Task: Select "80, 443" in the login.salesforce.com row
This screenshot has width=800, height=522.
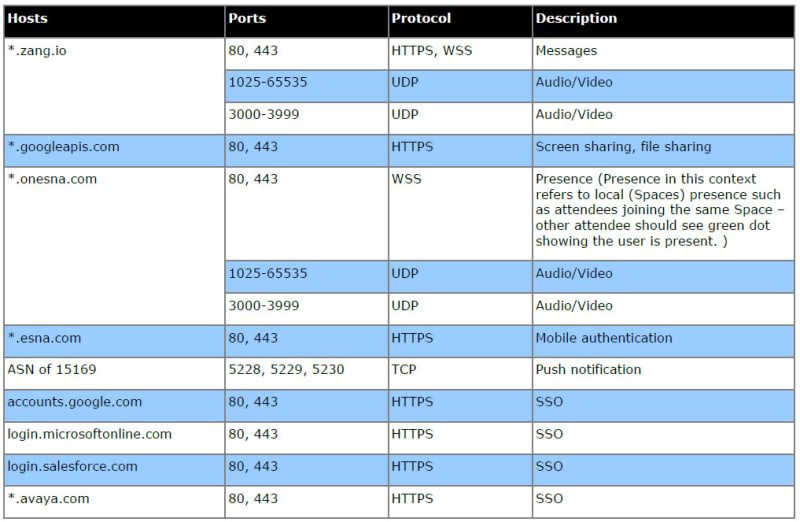Action: pyautogui.click(x=307, y=470)
